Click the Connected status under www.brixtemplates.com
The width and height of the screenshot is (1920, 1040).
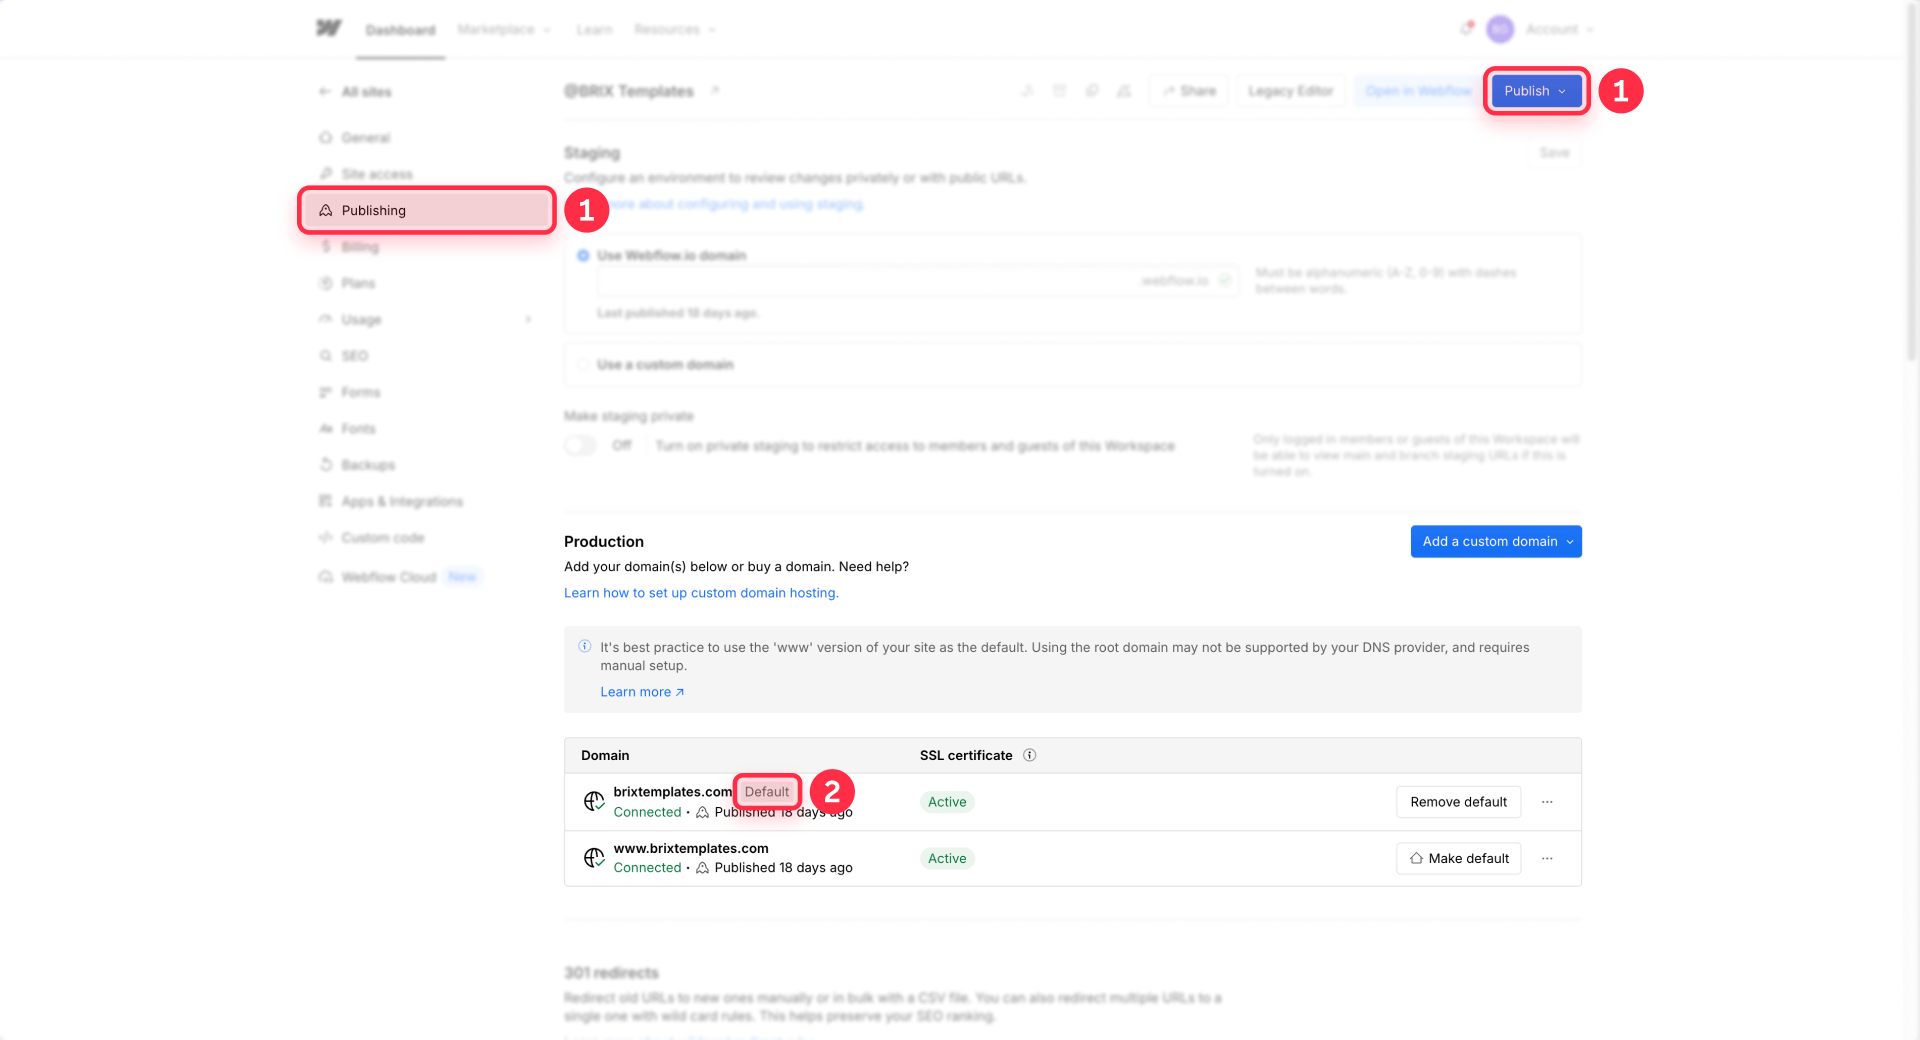click(647, 868)
